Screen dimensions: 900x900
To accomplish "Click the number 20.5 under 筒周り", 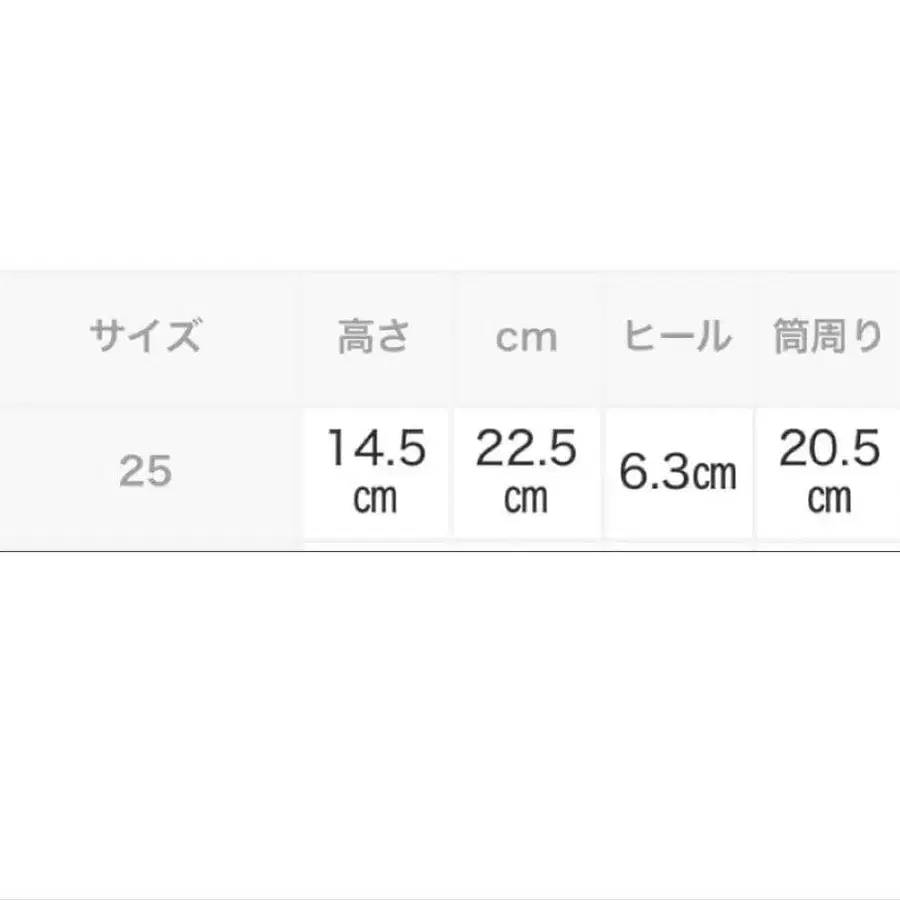I will (829, 448).
